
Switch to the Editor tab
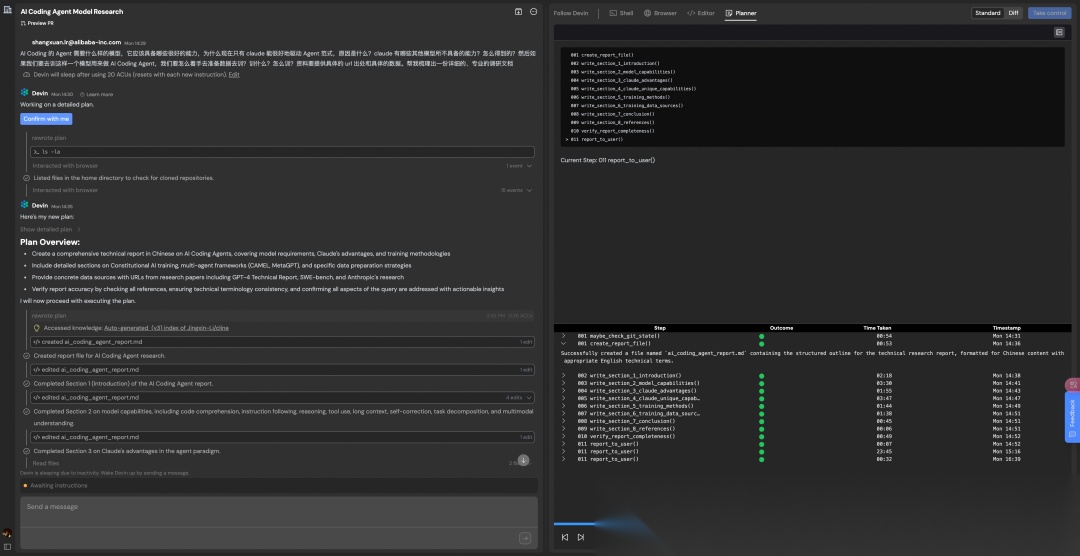pyautogui.click(x=700, y=13)
